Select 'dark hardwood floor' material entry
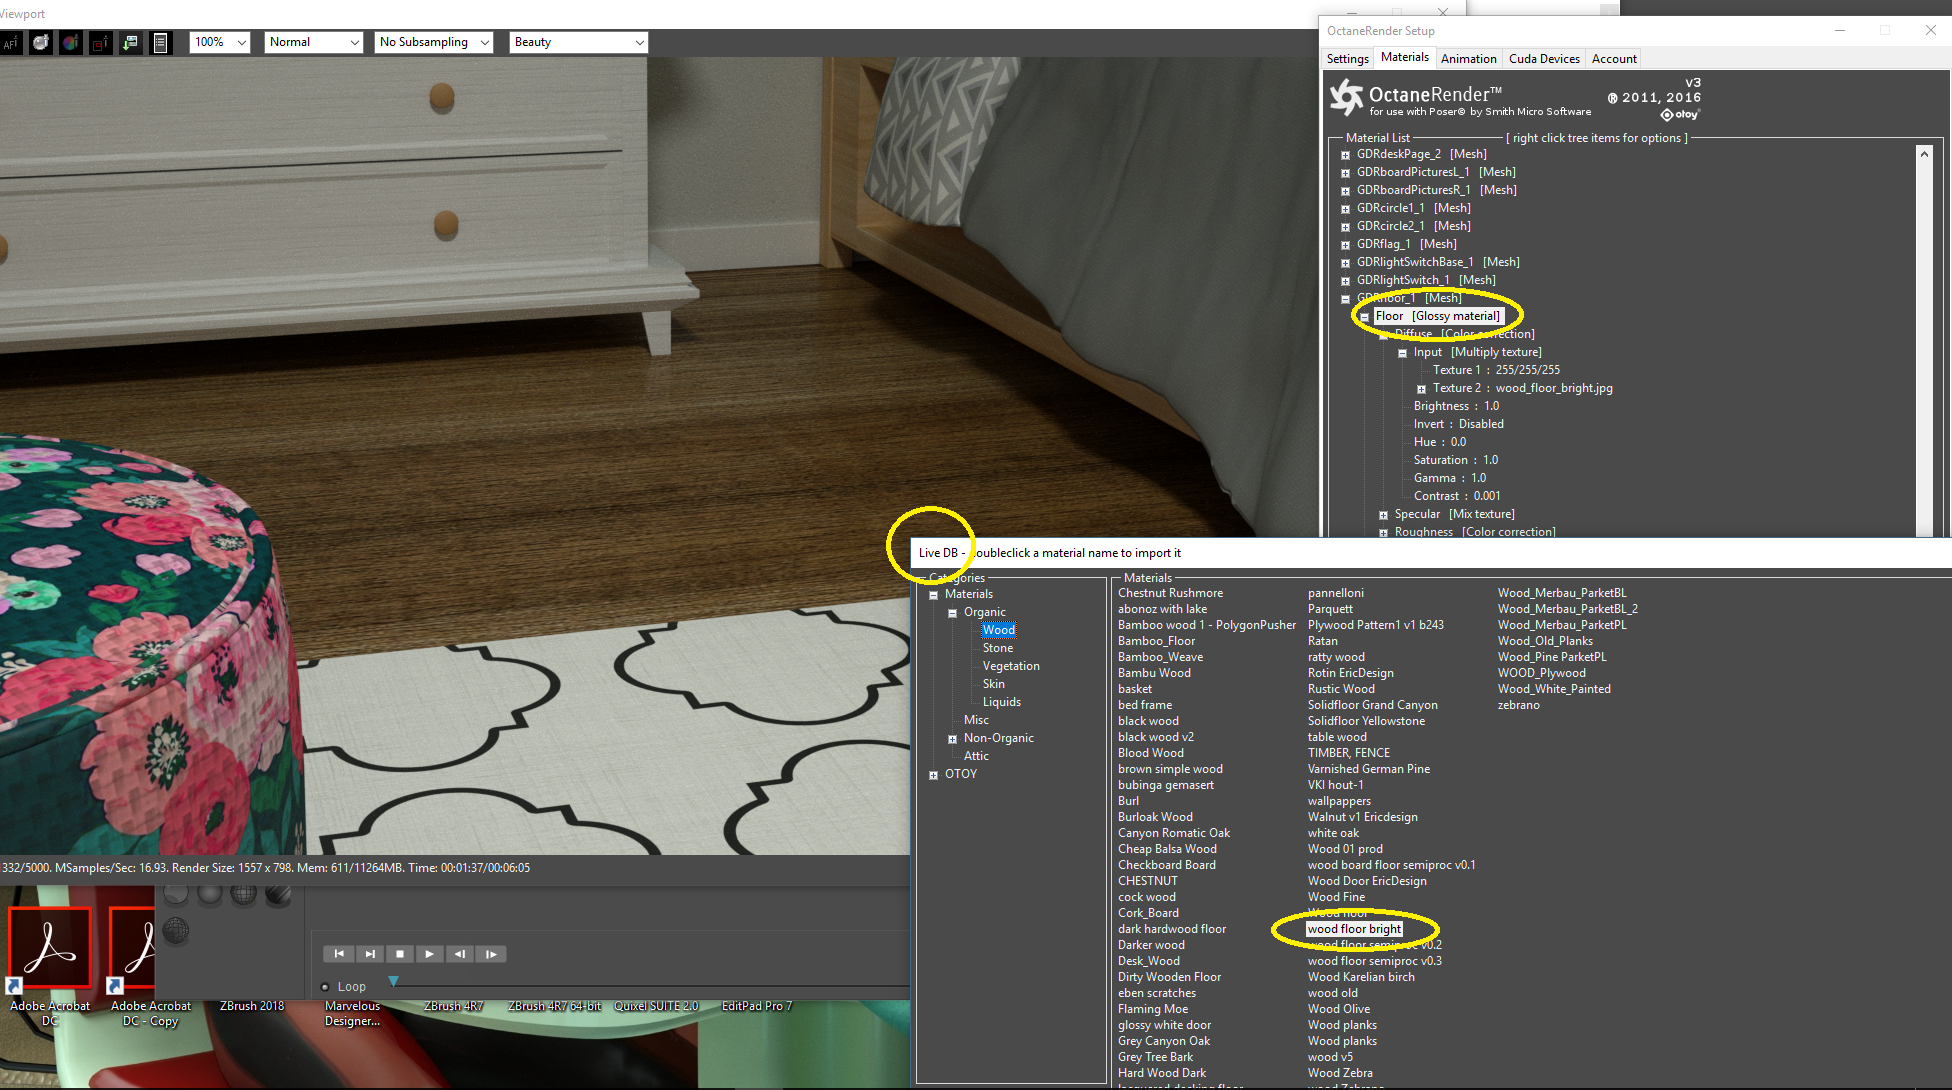This screenshot has height=1090, width=1952. point(1171,929)
